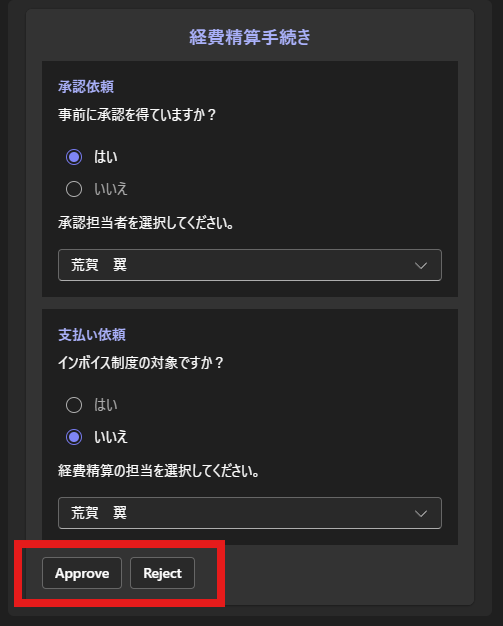Select はい radio under 事前に承認を得ていますか
Screen dimensions: 503x626
click(74, 157)
